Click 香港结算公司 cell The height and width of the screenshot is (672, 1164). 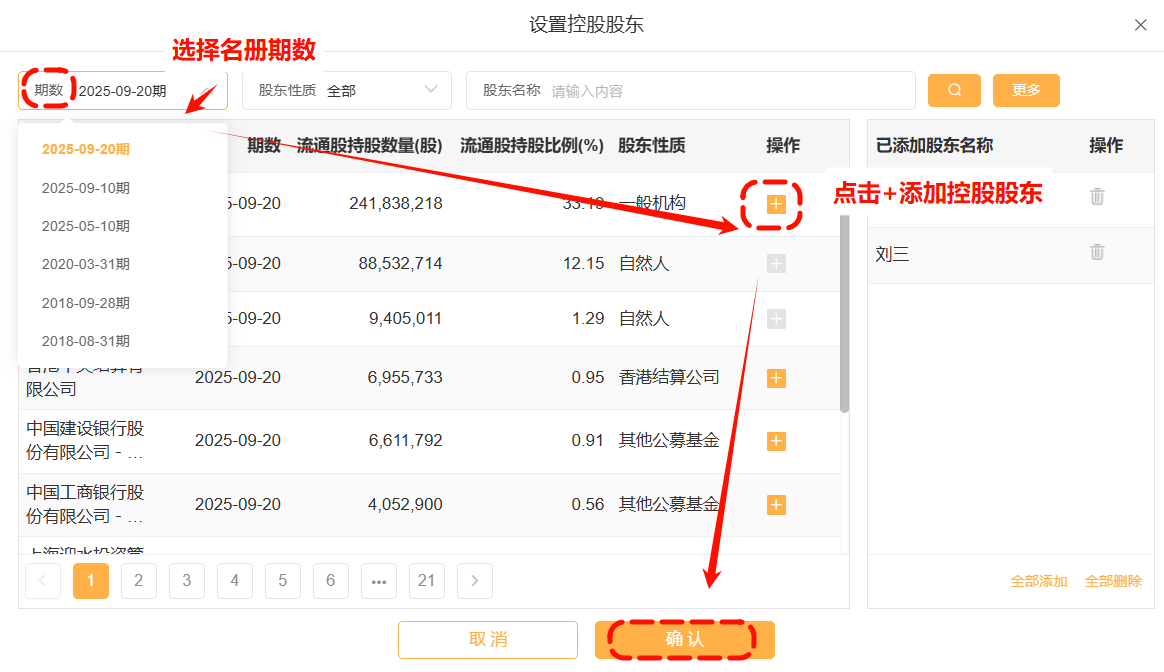pyautogui.click(x=669, y=377)
